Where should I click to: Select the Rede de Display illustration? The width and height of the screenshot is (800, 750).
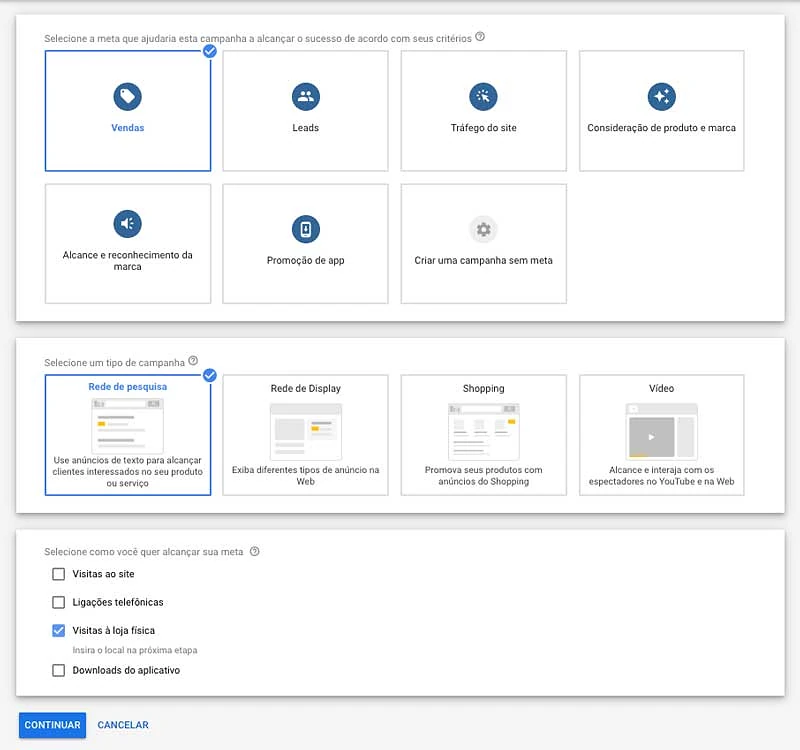306,432
